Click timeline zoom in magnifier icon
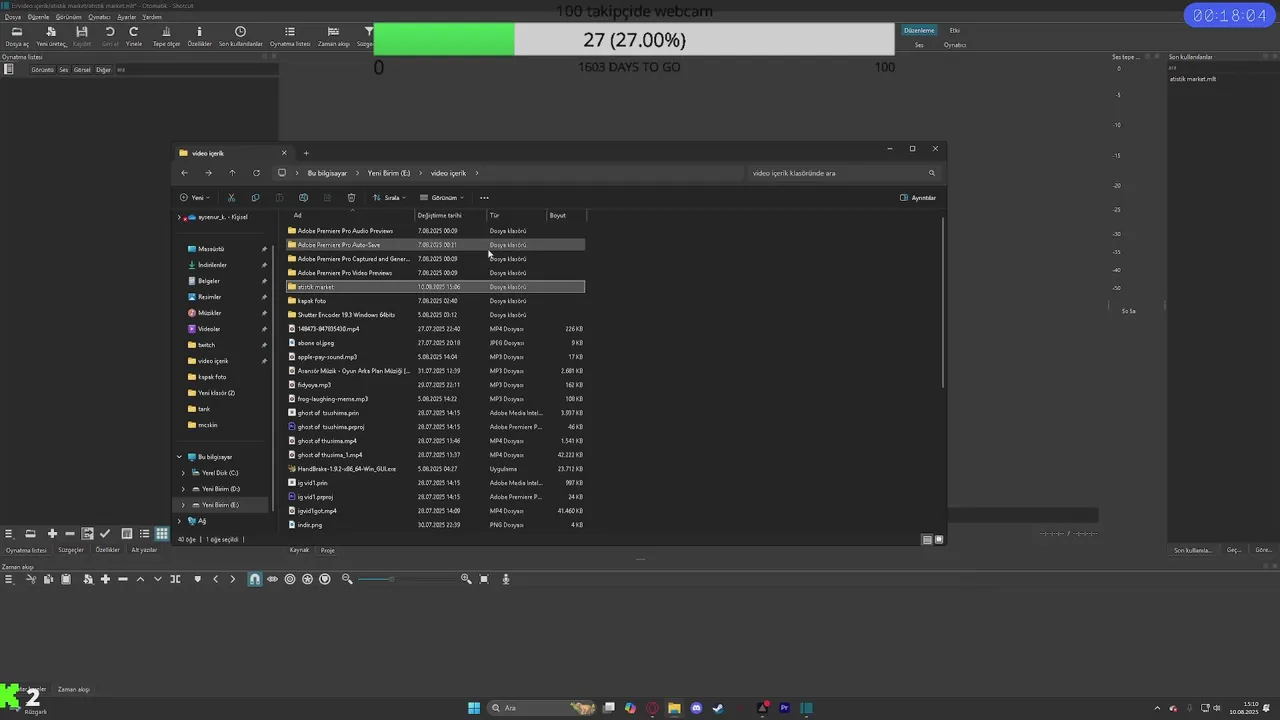Viewport: 1280px width, 720px height. click(466, 579)
